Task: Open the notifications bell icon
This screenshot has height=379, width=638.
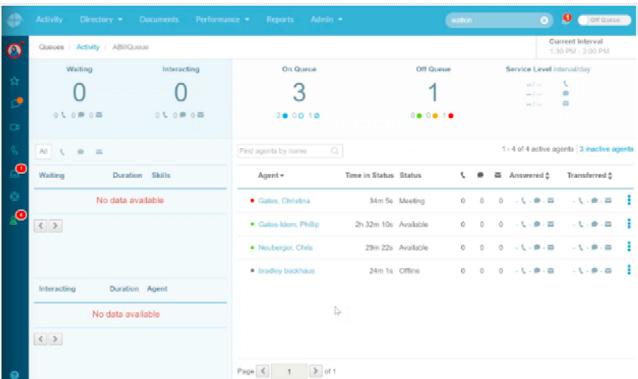Action: click(x=566, y=19)
